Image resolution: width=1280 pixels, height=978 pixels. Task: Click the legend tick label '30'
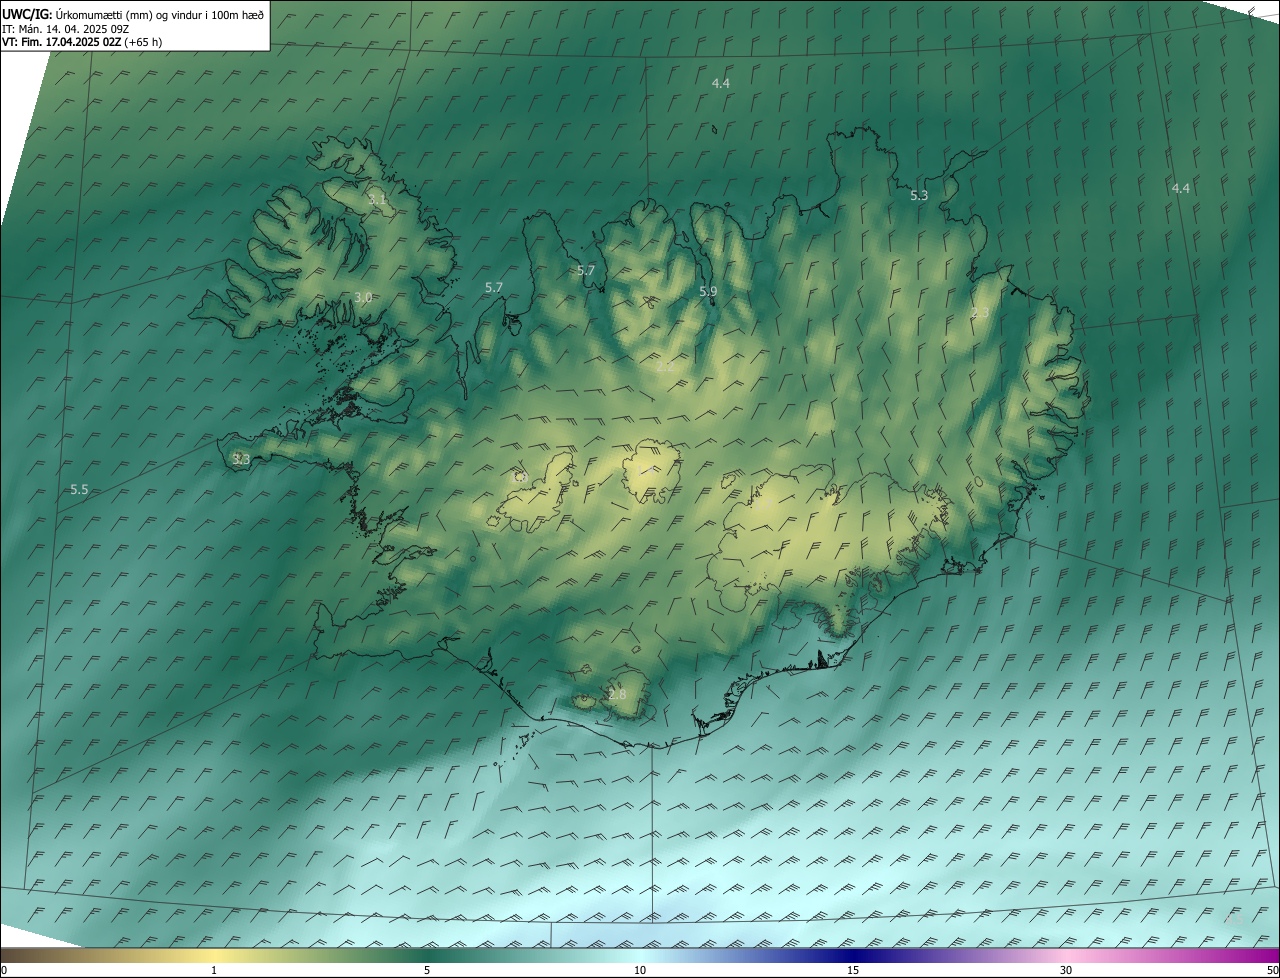tap(1066, 970)
